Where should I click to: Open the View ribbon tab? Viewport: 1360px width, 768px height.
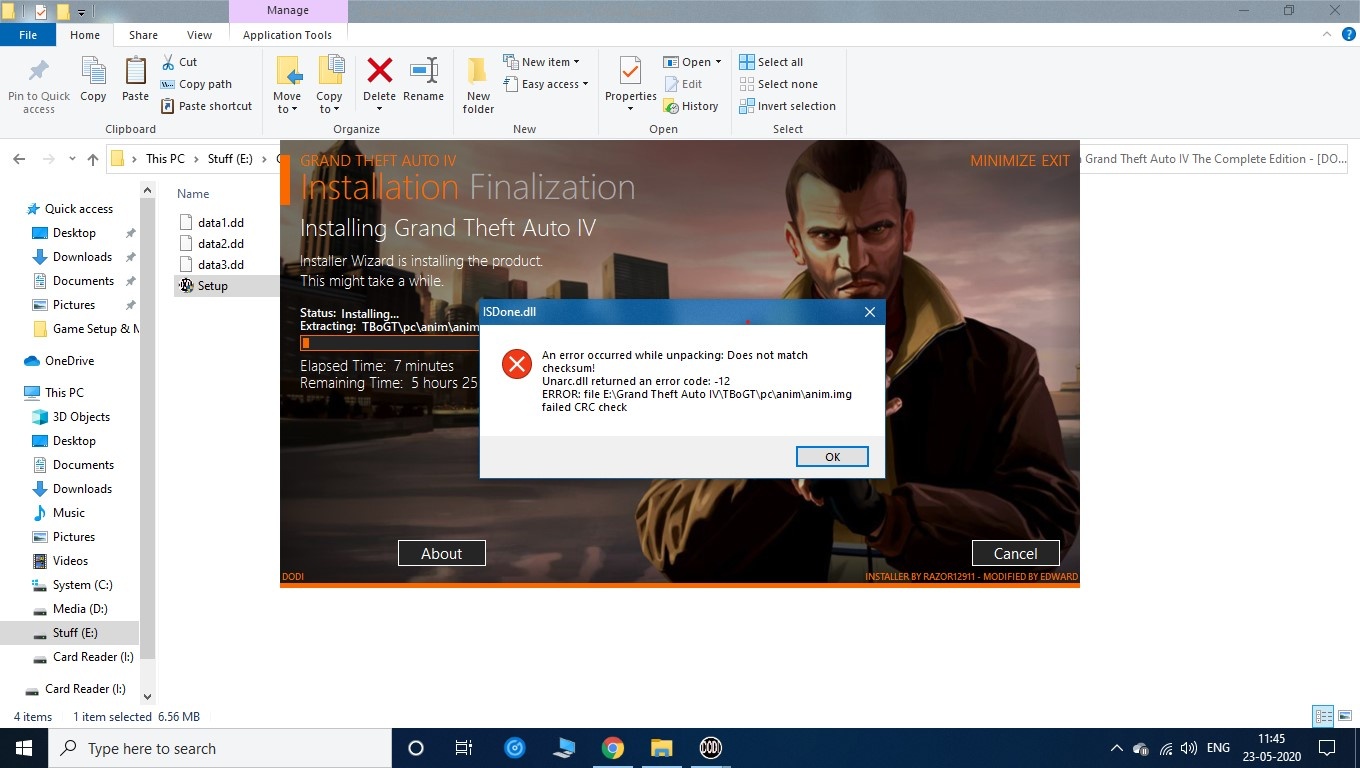199,35
